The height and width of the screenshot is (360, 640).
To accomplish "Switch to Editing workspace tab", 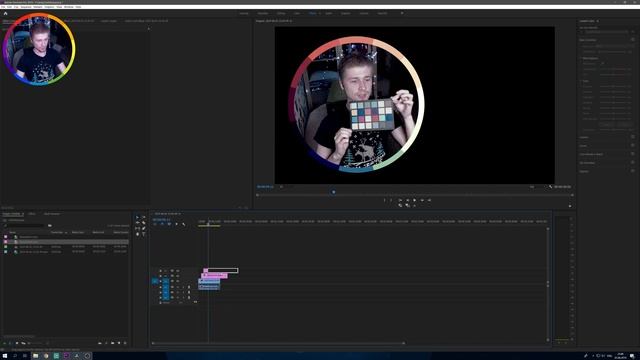I will [281, 13].
